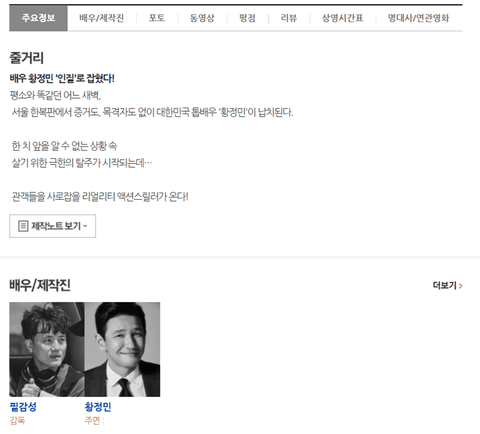Click the 황정민 name link
This screenshot has height=434, width=480.
(98, 407)
